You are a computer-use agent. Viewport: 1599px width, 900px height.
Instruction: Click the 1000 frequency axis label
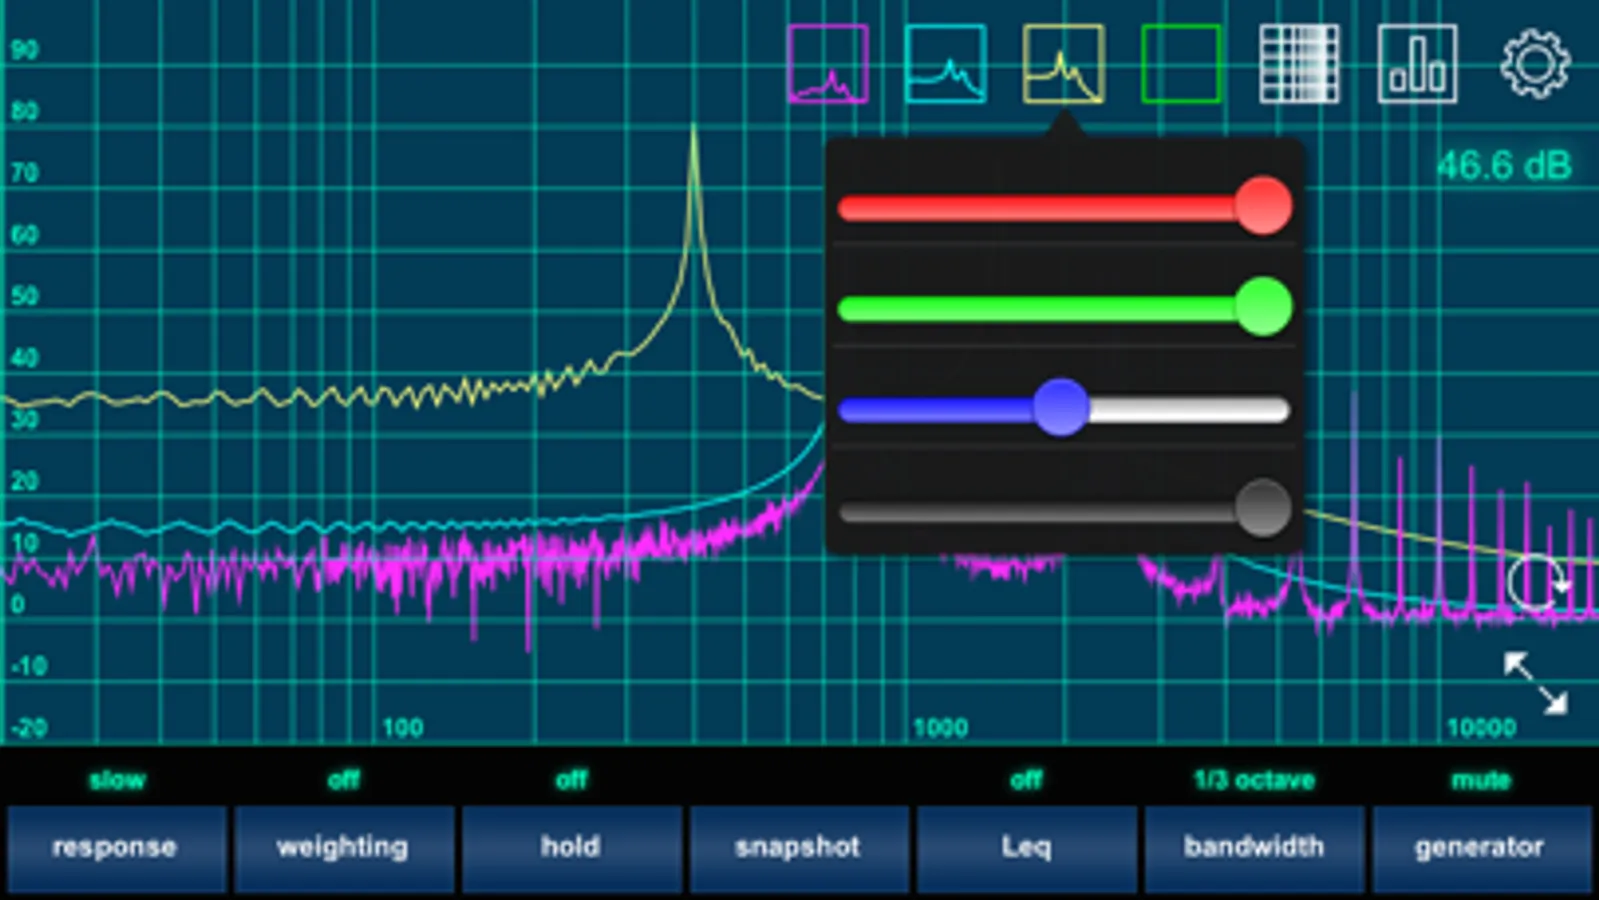click(940, 728)
